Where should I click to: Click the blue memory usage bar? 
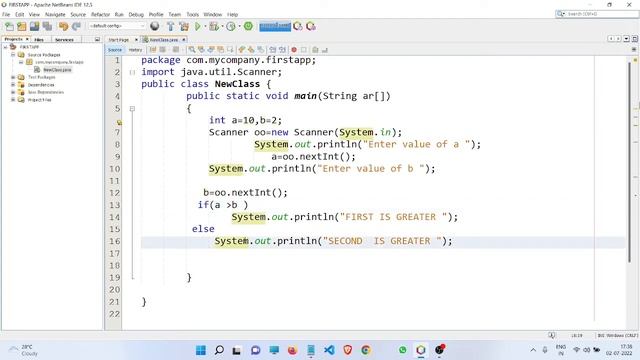tap(275, 27)
